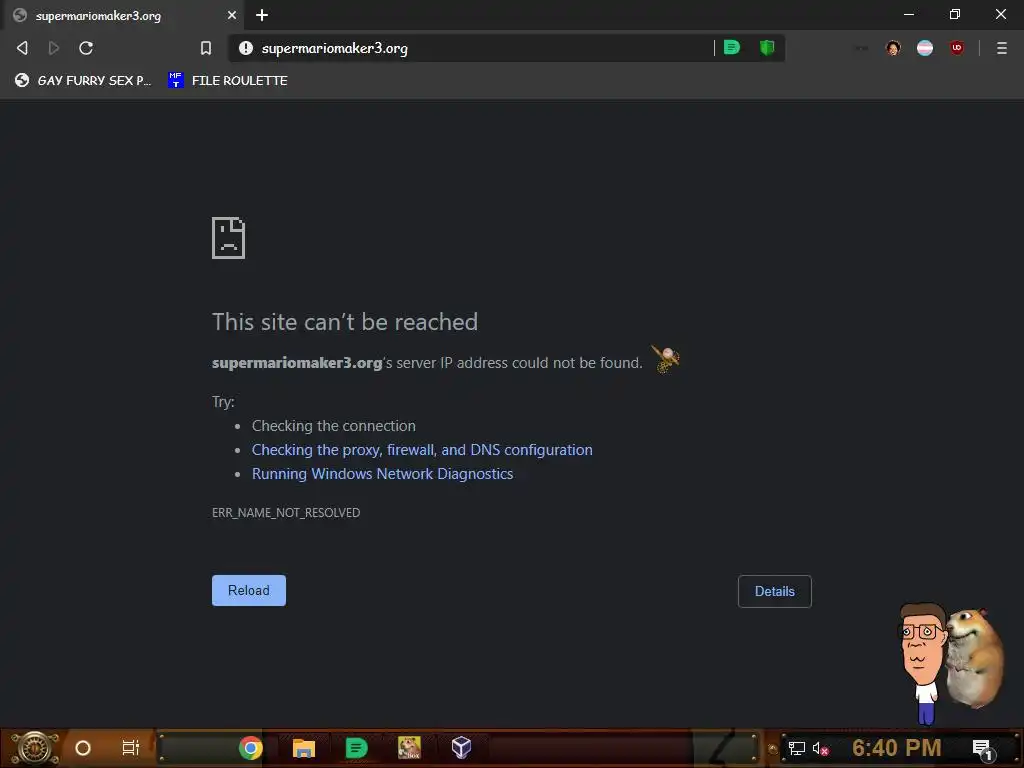Viewport: 1024px width, 768px height.
Task: Close the supermariomaker3.org tab
Action: pos(232,15)
